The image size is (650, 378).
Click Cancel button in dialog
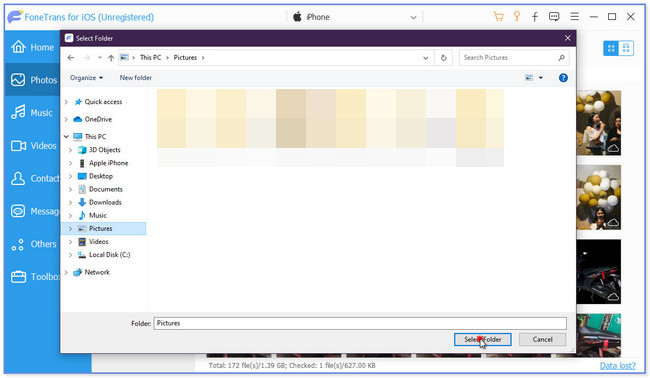542,339
